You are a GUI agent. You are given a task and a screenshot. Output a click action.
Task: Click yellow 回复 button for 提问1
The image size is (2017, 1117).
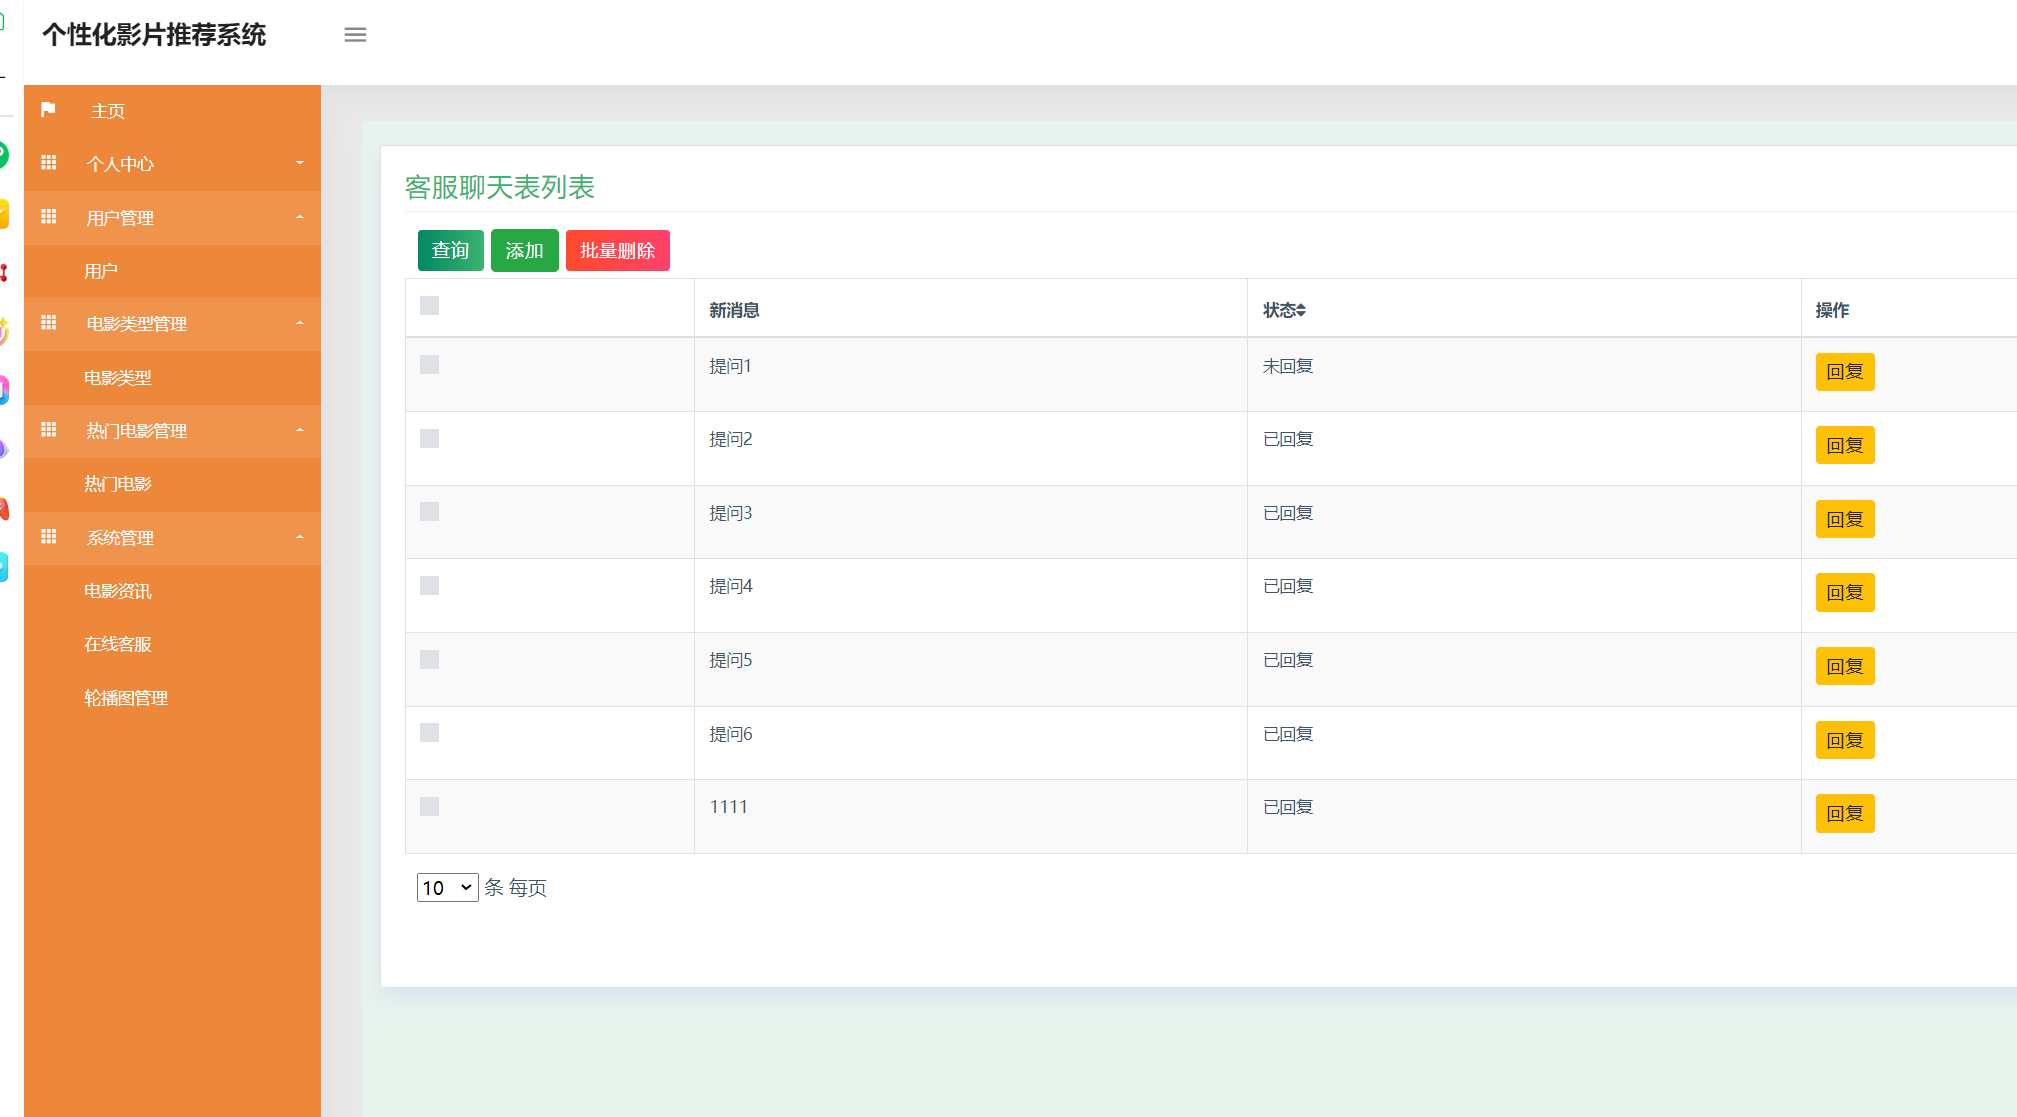pyautogui.click(x=1844, y=372)
